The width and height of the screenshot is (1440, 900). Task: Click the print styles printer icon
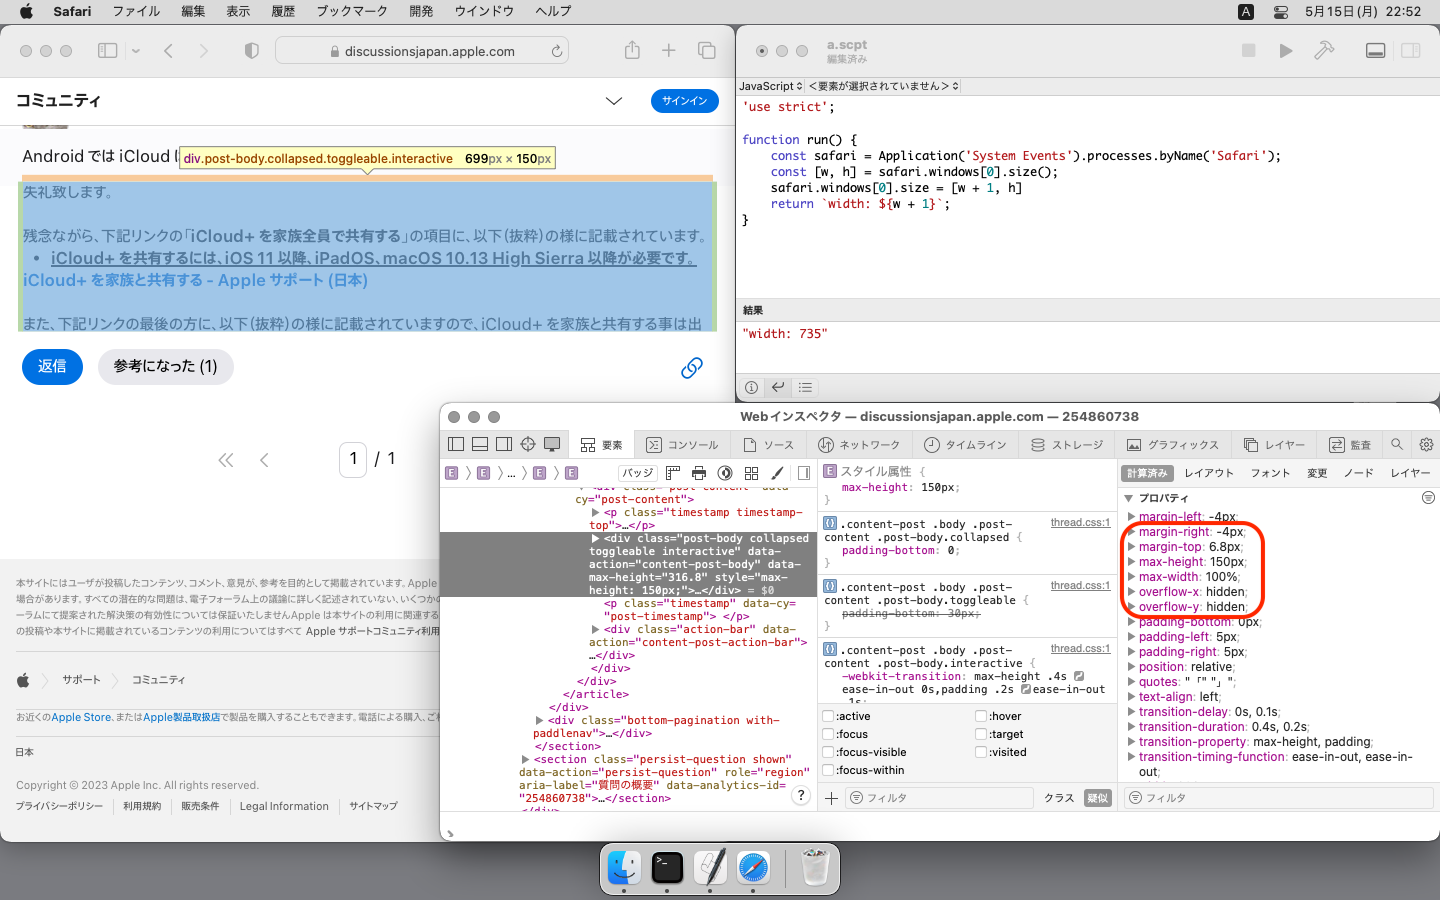coord(699,473)
